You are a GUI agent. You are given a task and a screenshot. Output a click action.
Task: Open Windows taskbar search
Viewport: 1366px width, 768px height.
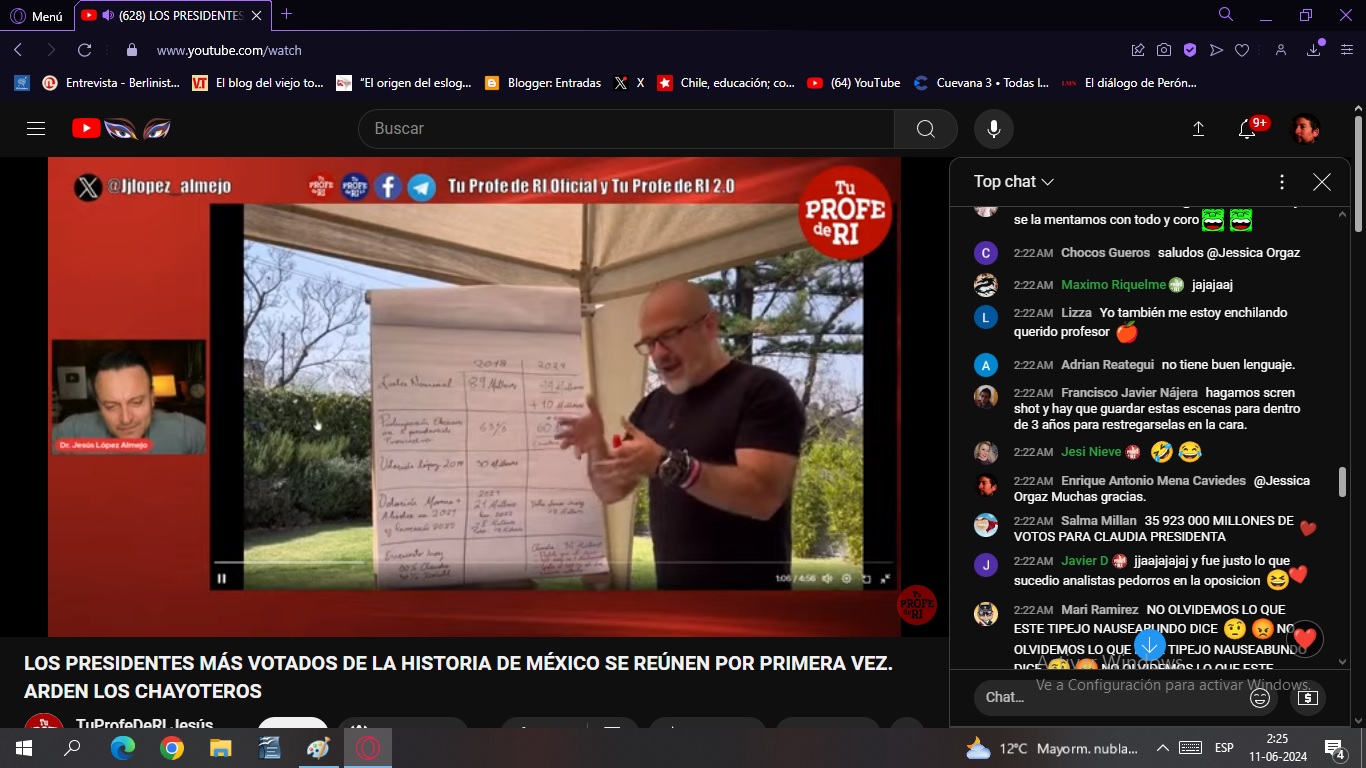72,748
